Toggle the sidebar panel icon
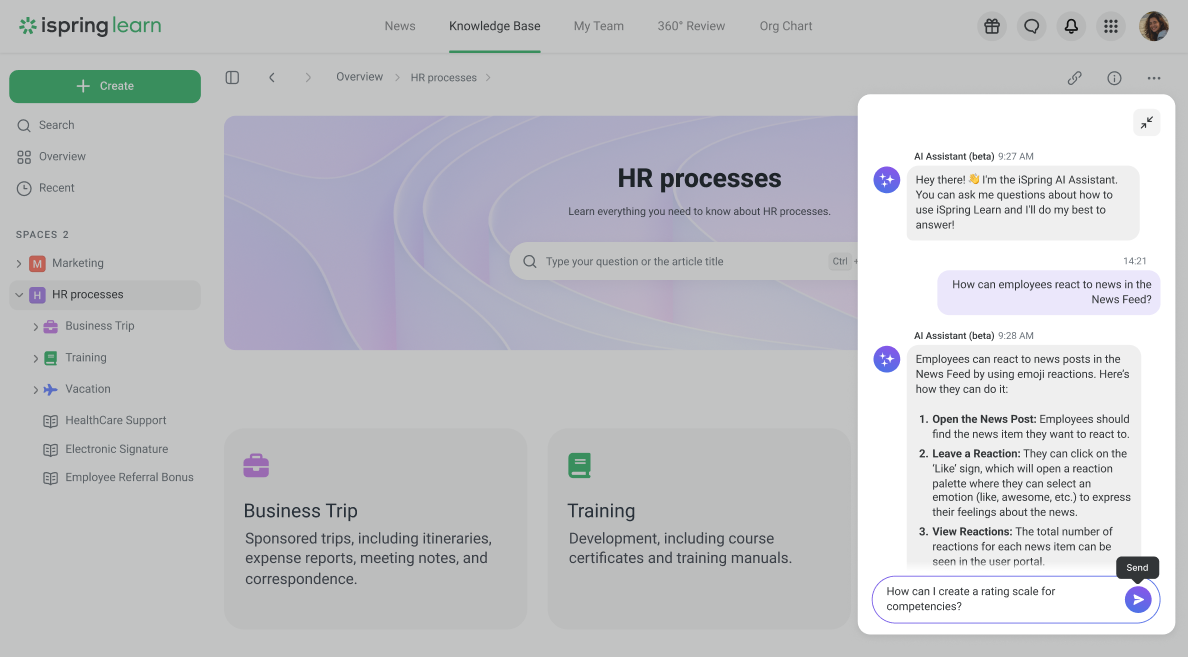This screenshot has height=657, width=1188. point(232,77)
